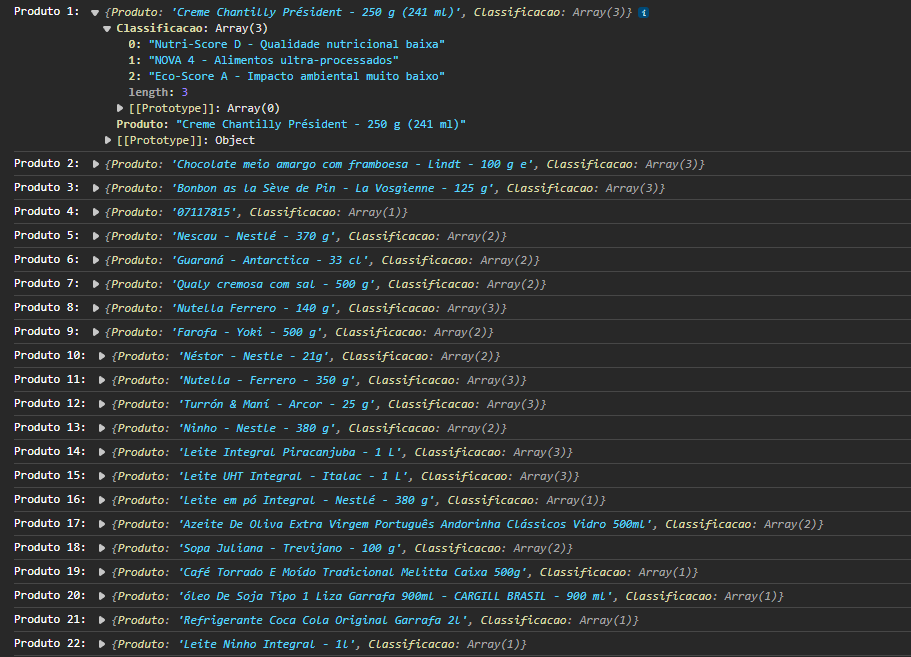Click the 'Produto 1:' log label

click(x=46, y=12)
